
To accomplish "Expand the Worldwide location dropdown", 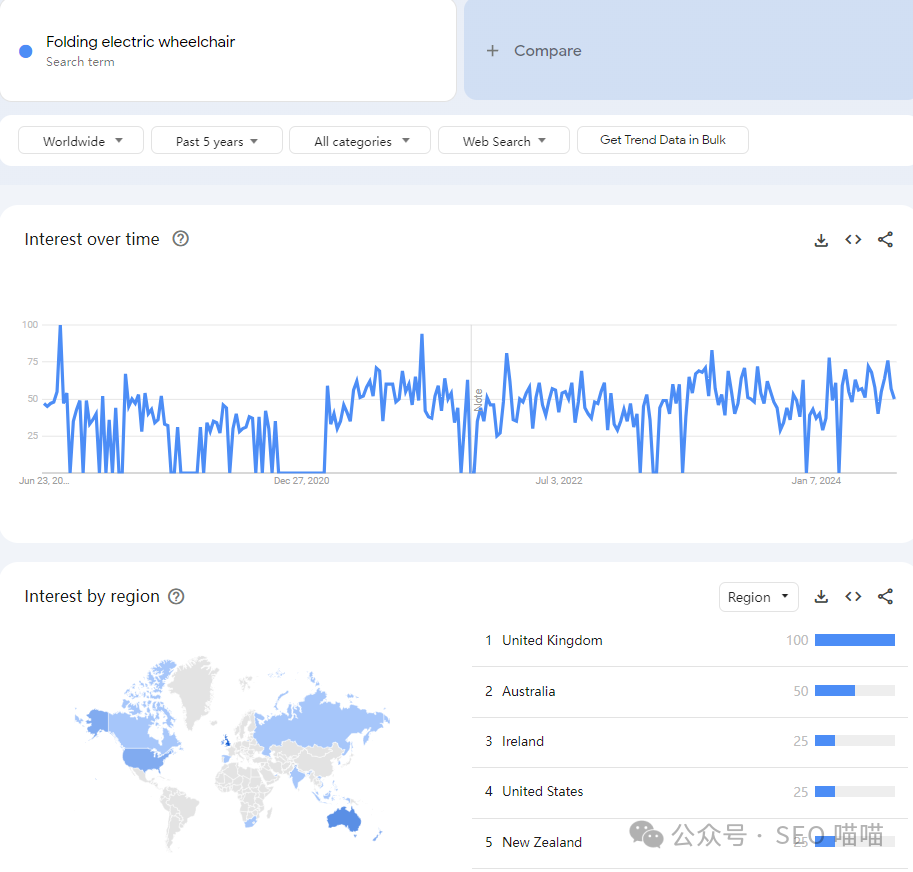I will point(81,141).
